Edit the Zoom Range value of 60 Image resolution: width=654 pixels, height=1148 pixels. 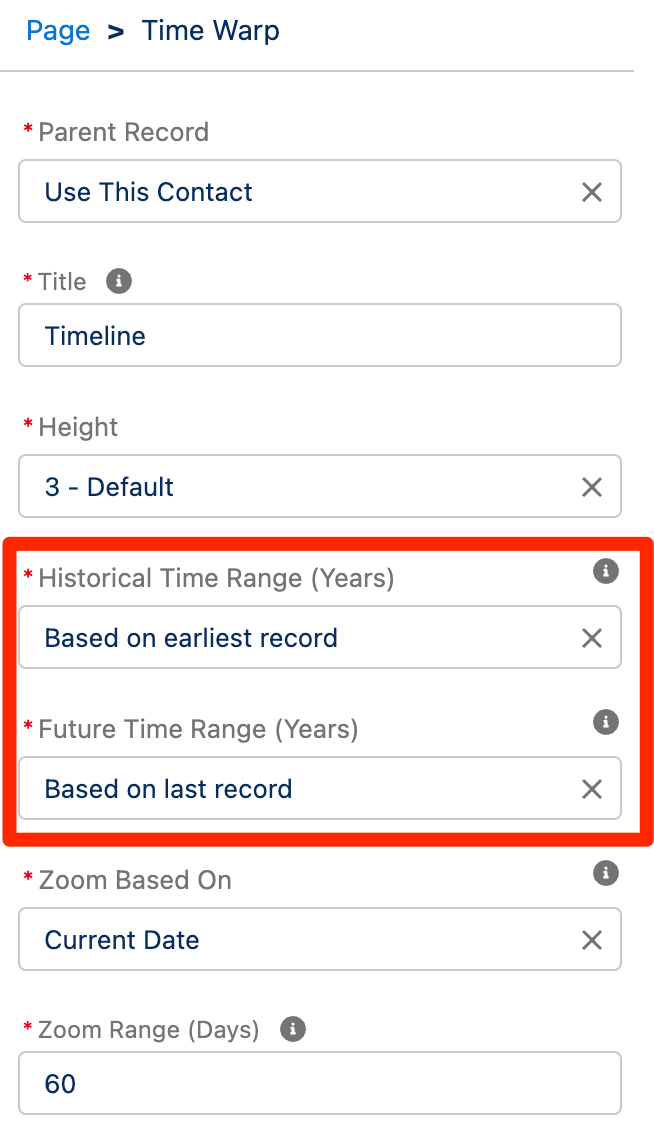tap(300, 1084)
